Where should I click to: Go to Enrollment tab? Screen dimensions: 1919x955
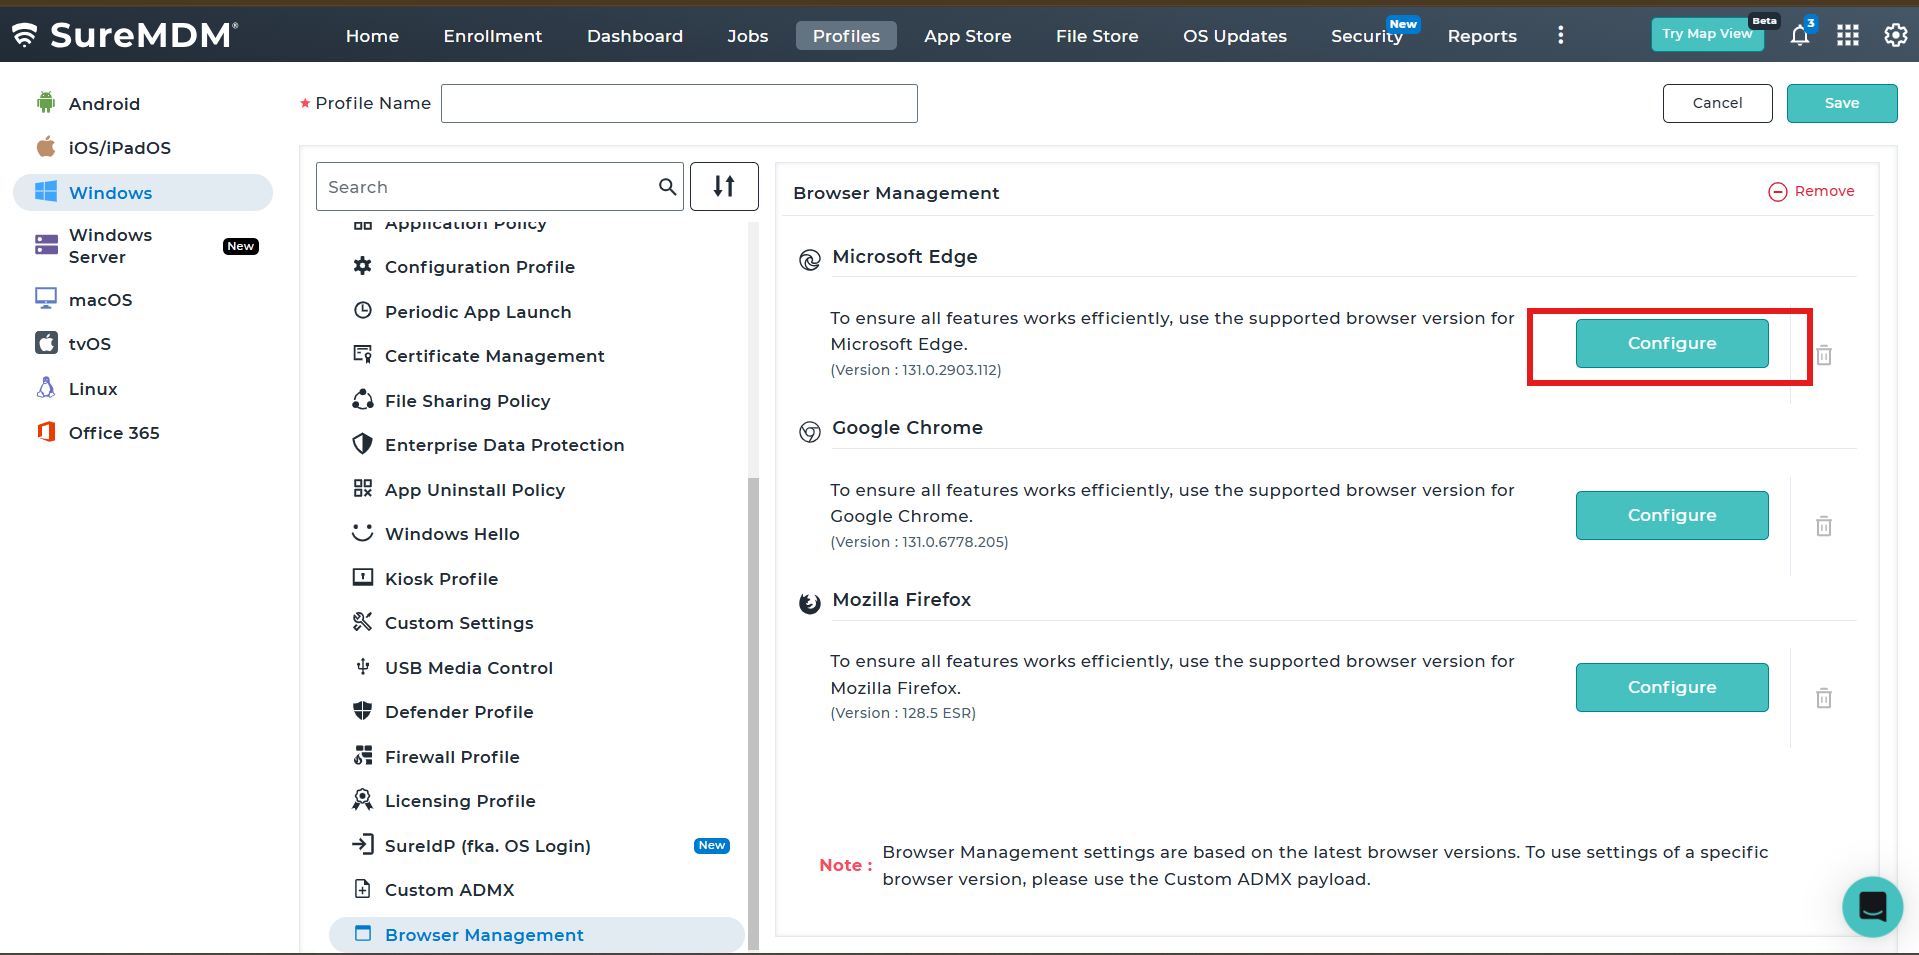(x=493, y=36)
